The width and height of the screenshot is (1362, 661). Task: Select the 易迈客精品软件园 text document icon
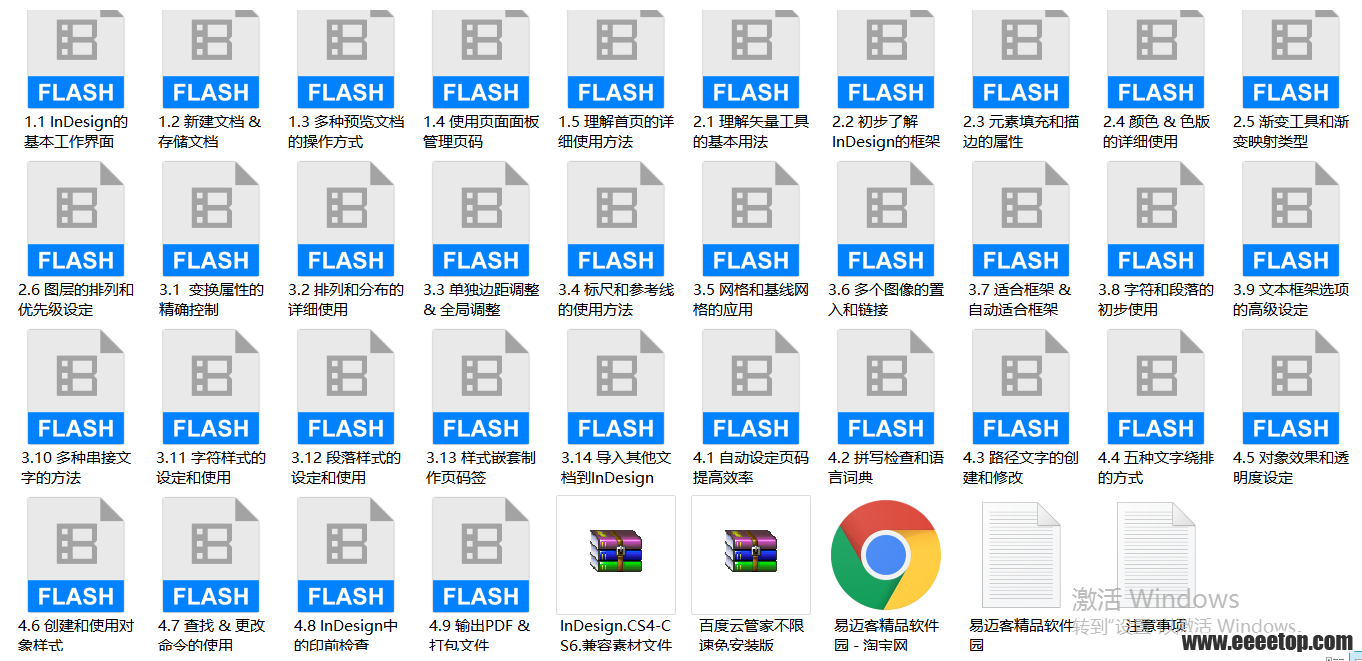pyautogui.click(x=1021, y=555)
